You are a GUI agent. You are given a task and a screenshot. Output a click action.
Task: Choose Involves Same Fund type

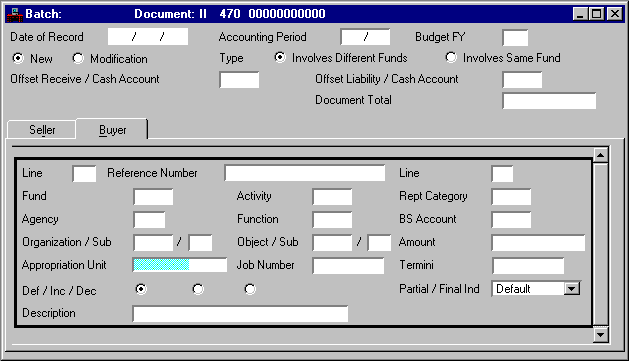[451, 57]
